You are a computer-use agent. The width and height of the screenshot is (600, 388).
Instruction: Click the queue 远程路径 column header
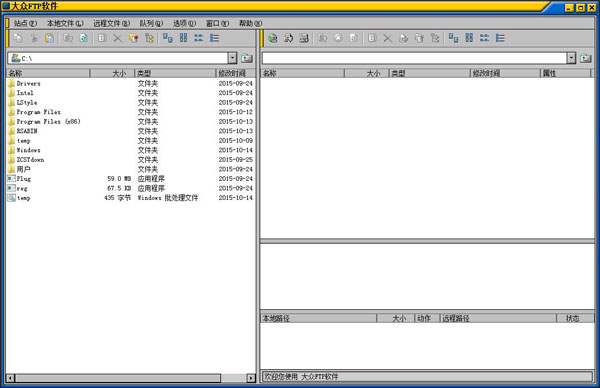point(498,318)
